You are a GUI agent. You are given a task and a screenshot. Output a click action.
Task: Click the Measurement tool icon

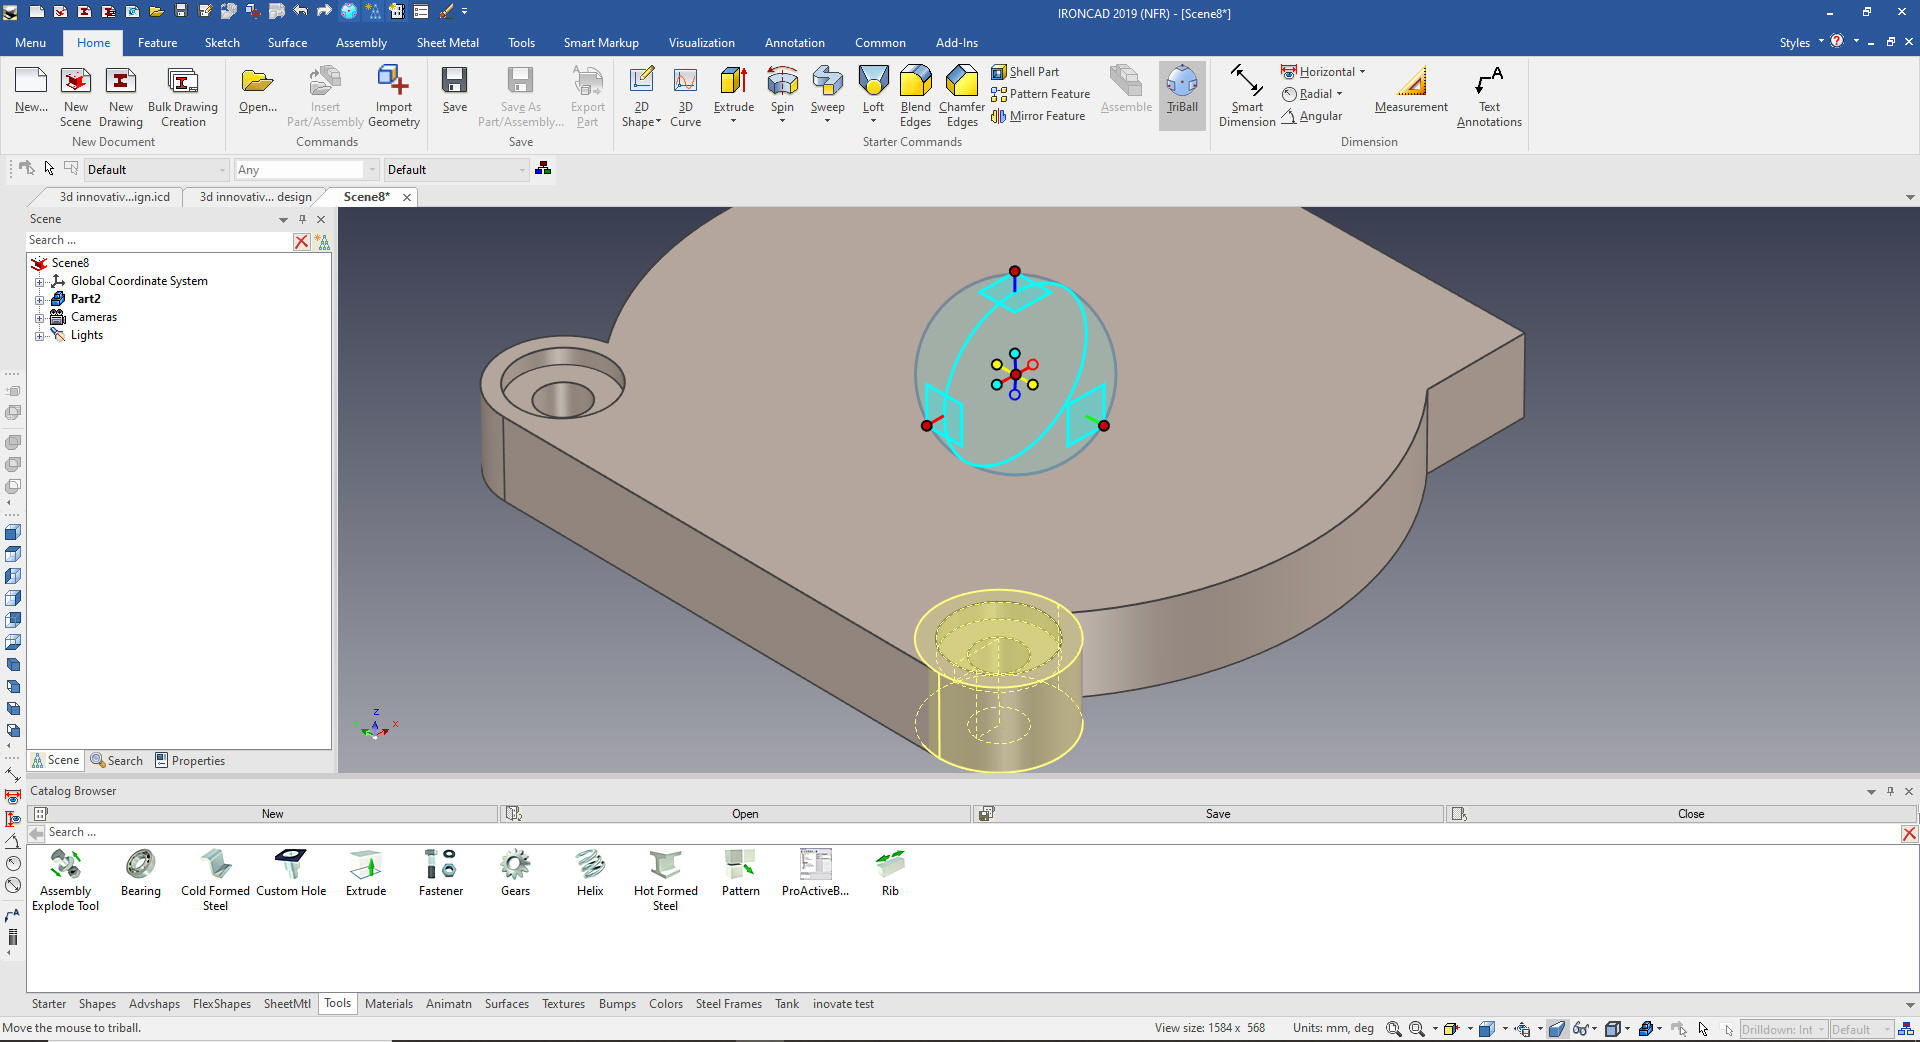click(x=1410, y=91)
